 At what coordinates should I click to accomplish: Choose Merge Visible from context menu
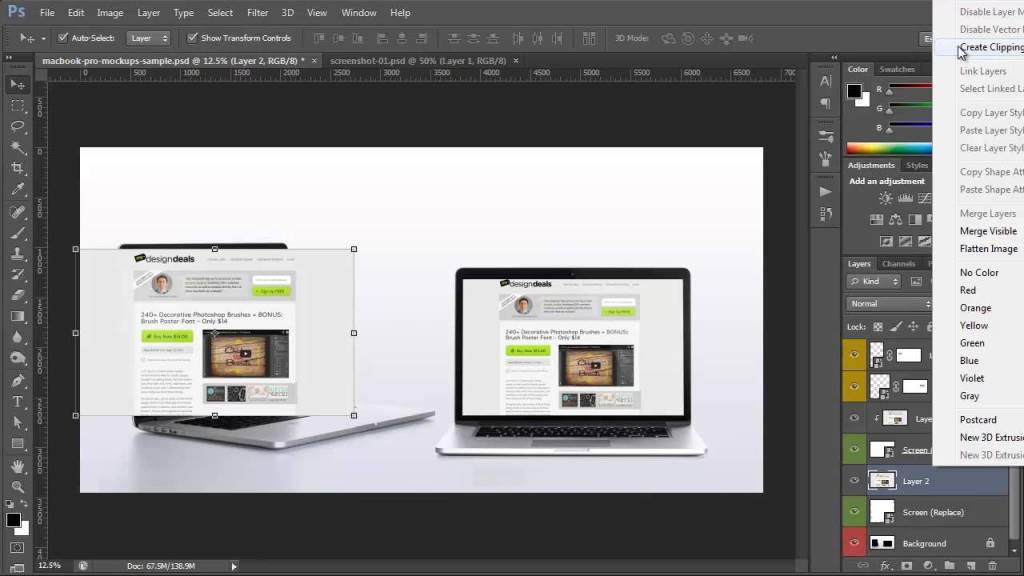988,231
